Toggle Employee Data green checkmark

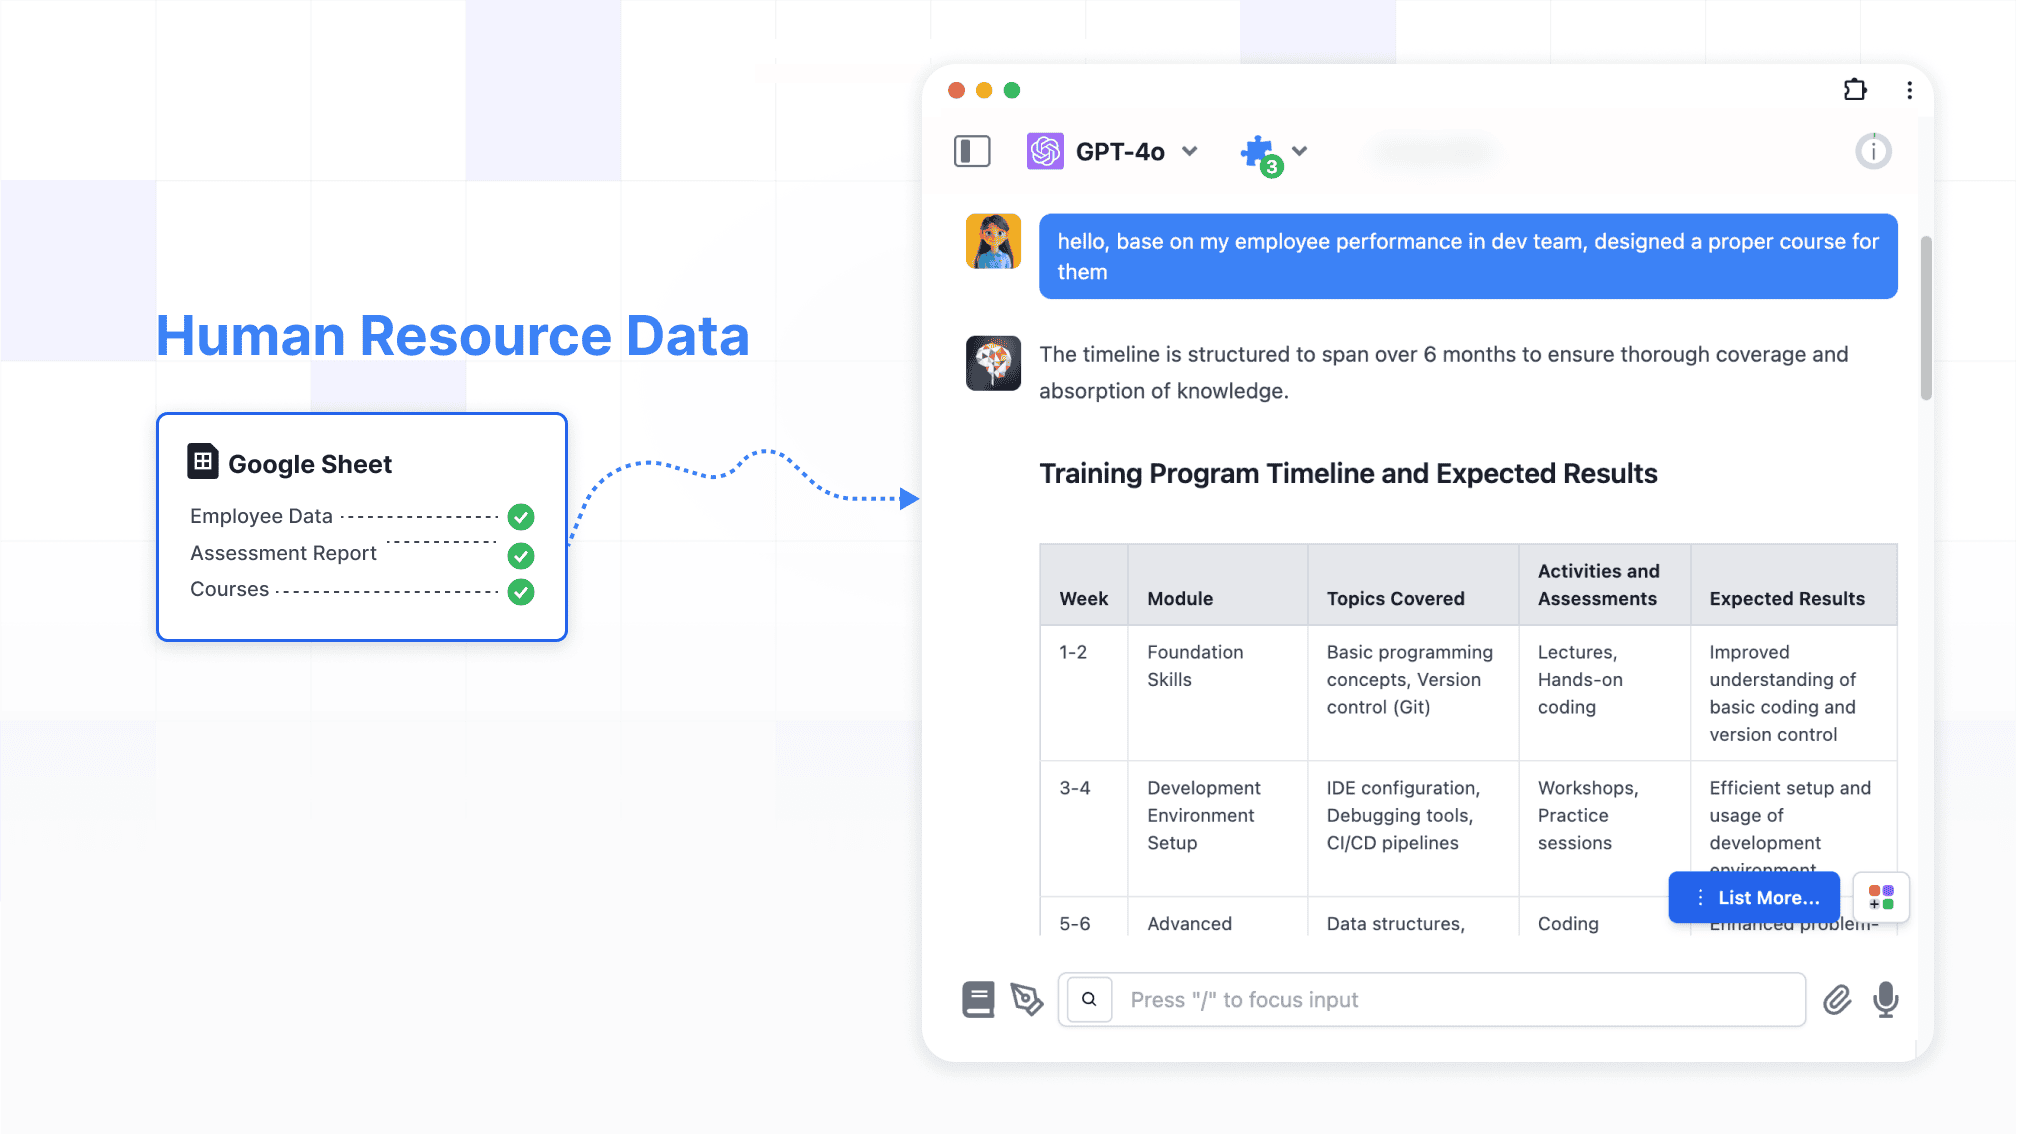(519, 515)
